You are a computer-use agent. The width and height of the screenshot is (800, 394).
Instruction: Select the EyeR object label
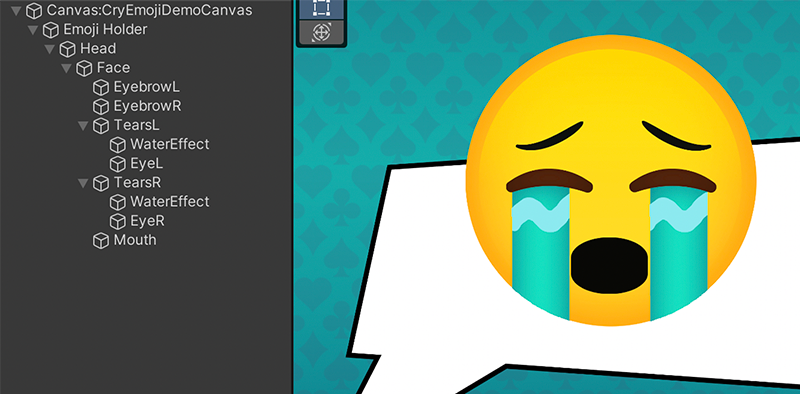pyautogui.click(x=147, y=221)
